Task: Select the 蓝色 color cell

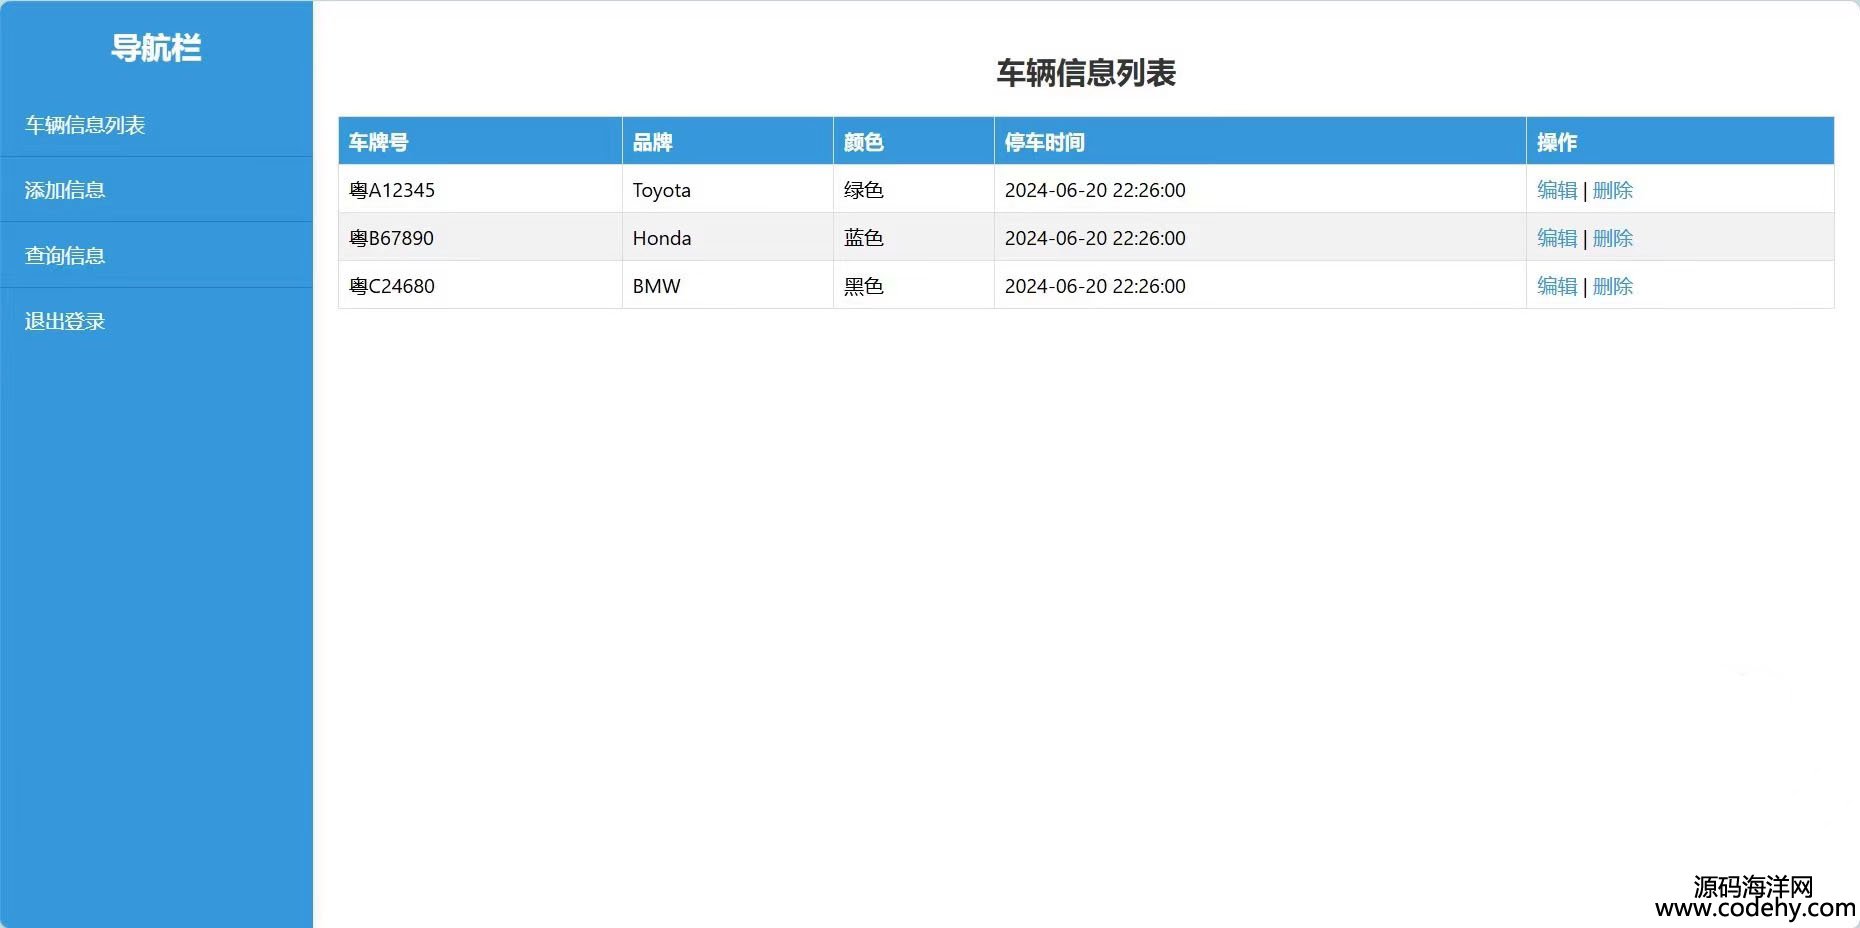Action: (863, 238)
